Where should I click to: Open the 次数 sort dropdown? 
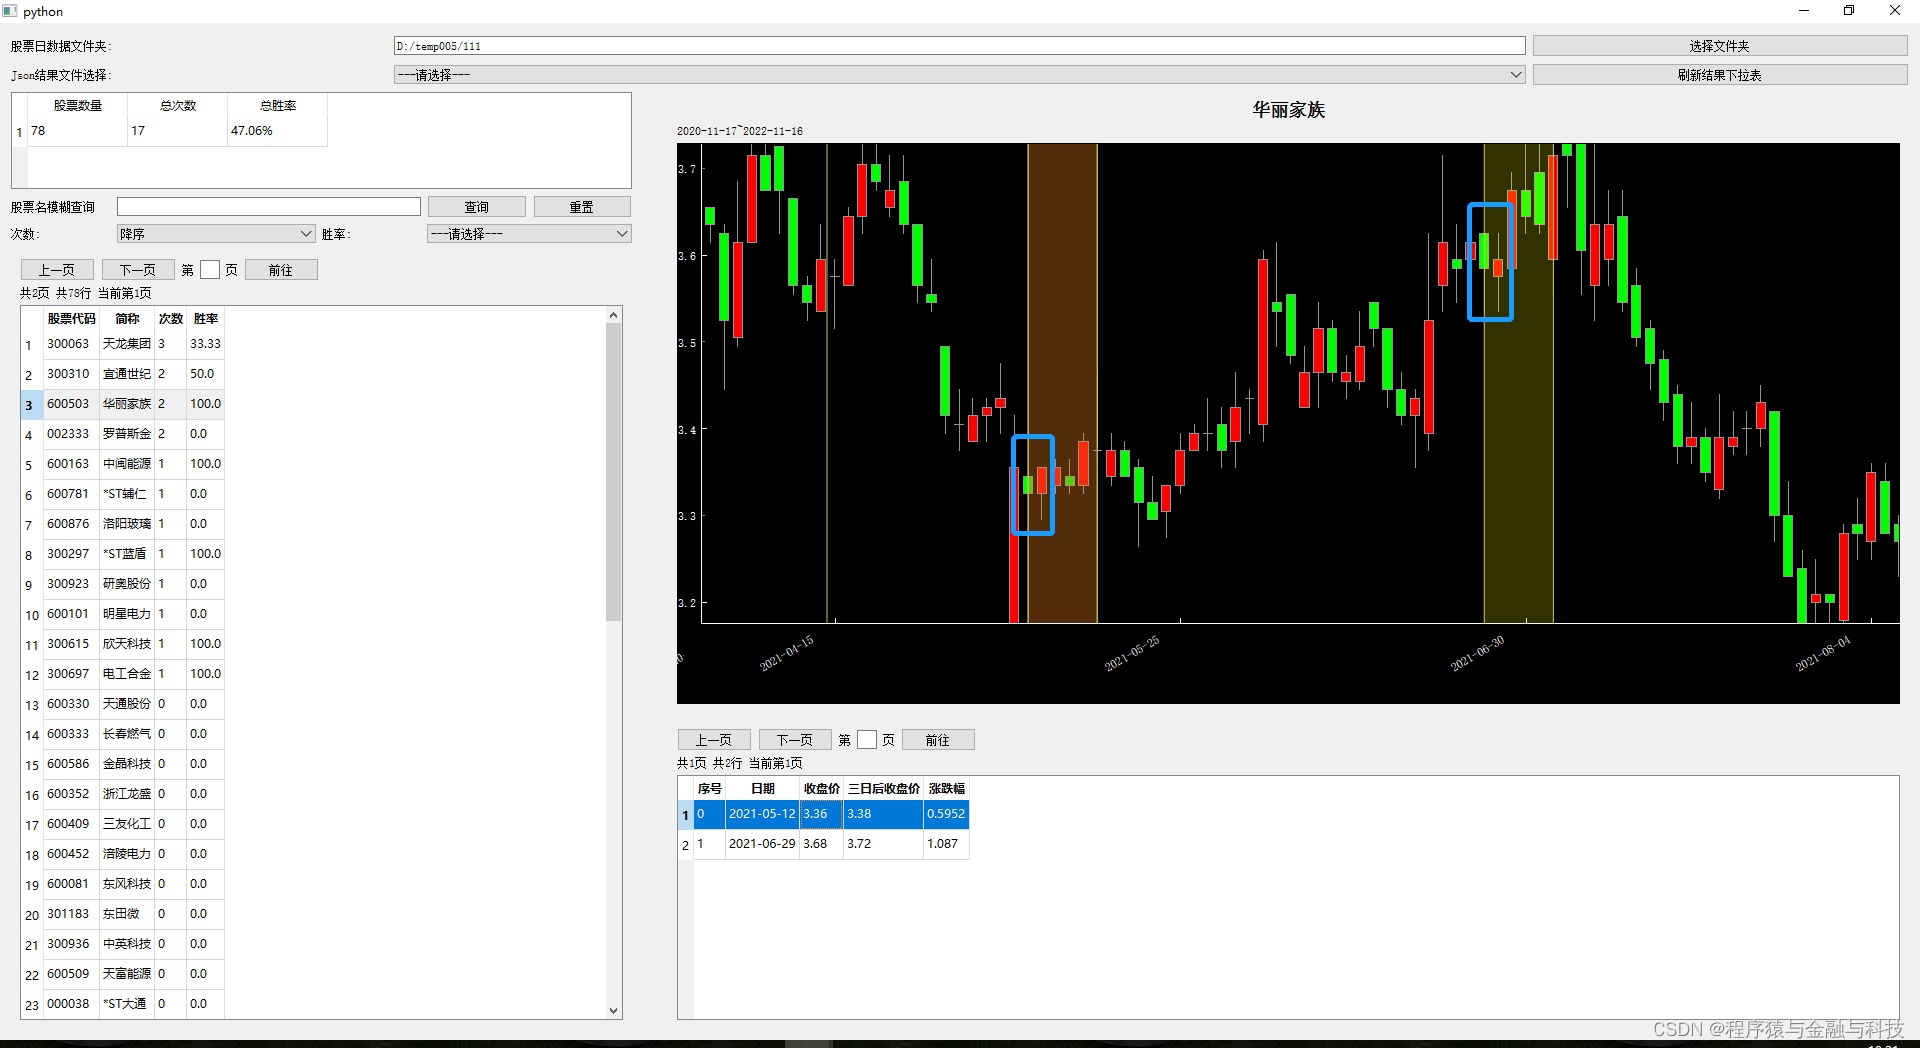[216, 234]
